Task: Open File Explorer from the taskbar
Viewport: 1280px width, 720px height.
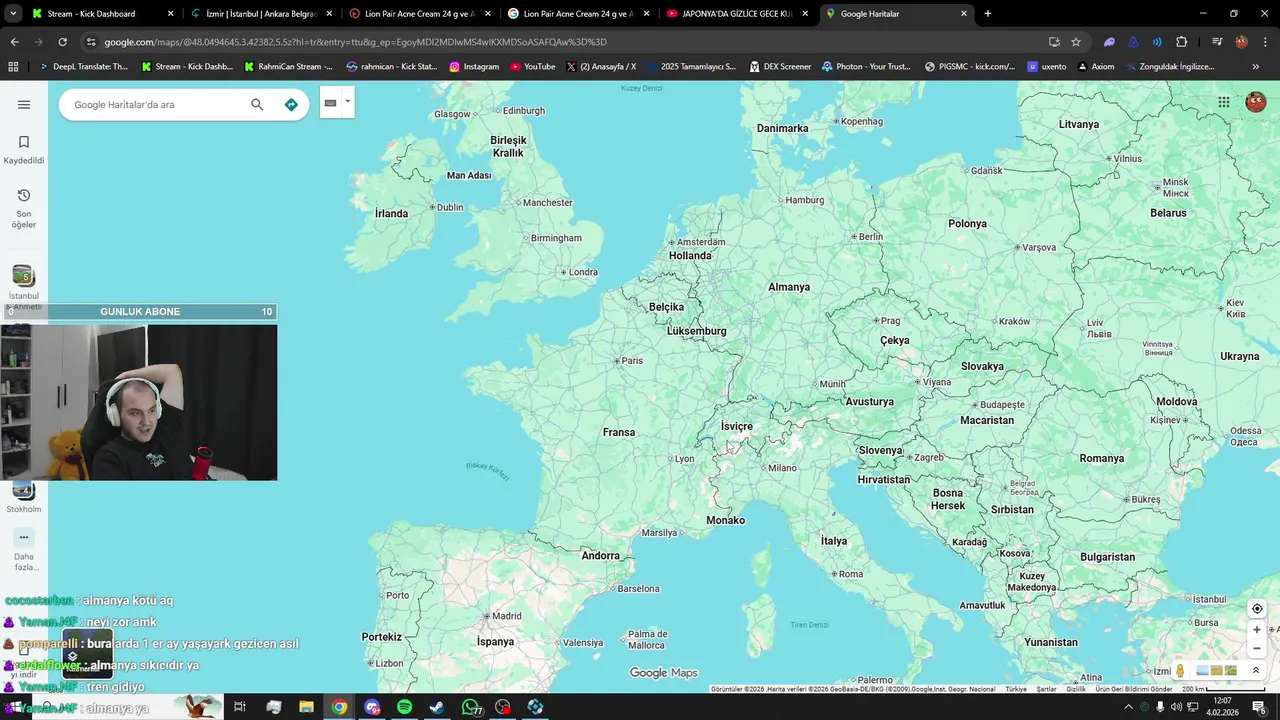Action: pyautogui.click(x=306, y=707)
